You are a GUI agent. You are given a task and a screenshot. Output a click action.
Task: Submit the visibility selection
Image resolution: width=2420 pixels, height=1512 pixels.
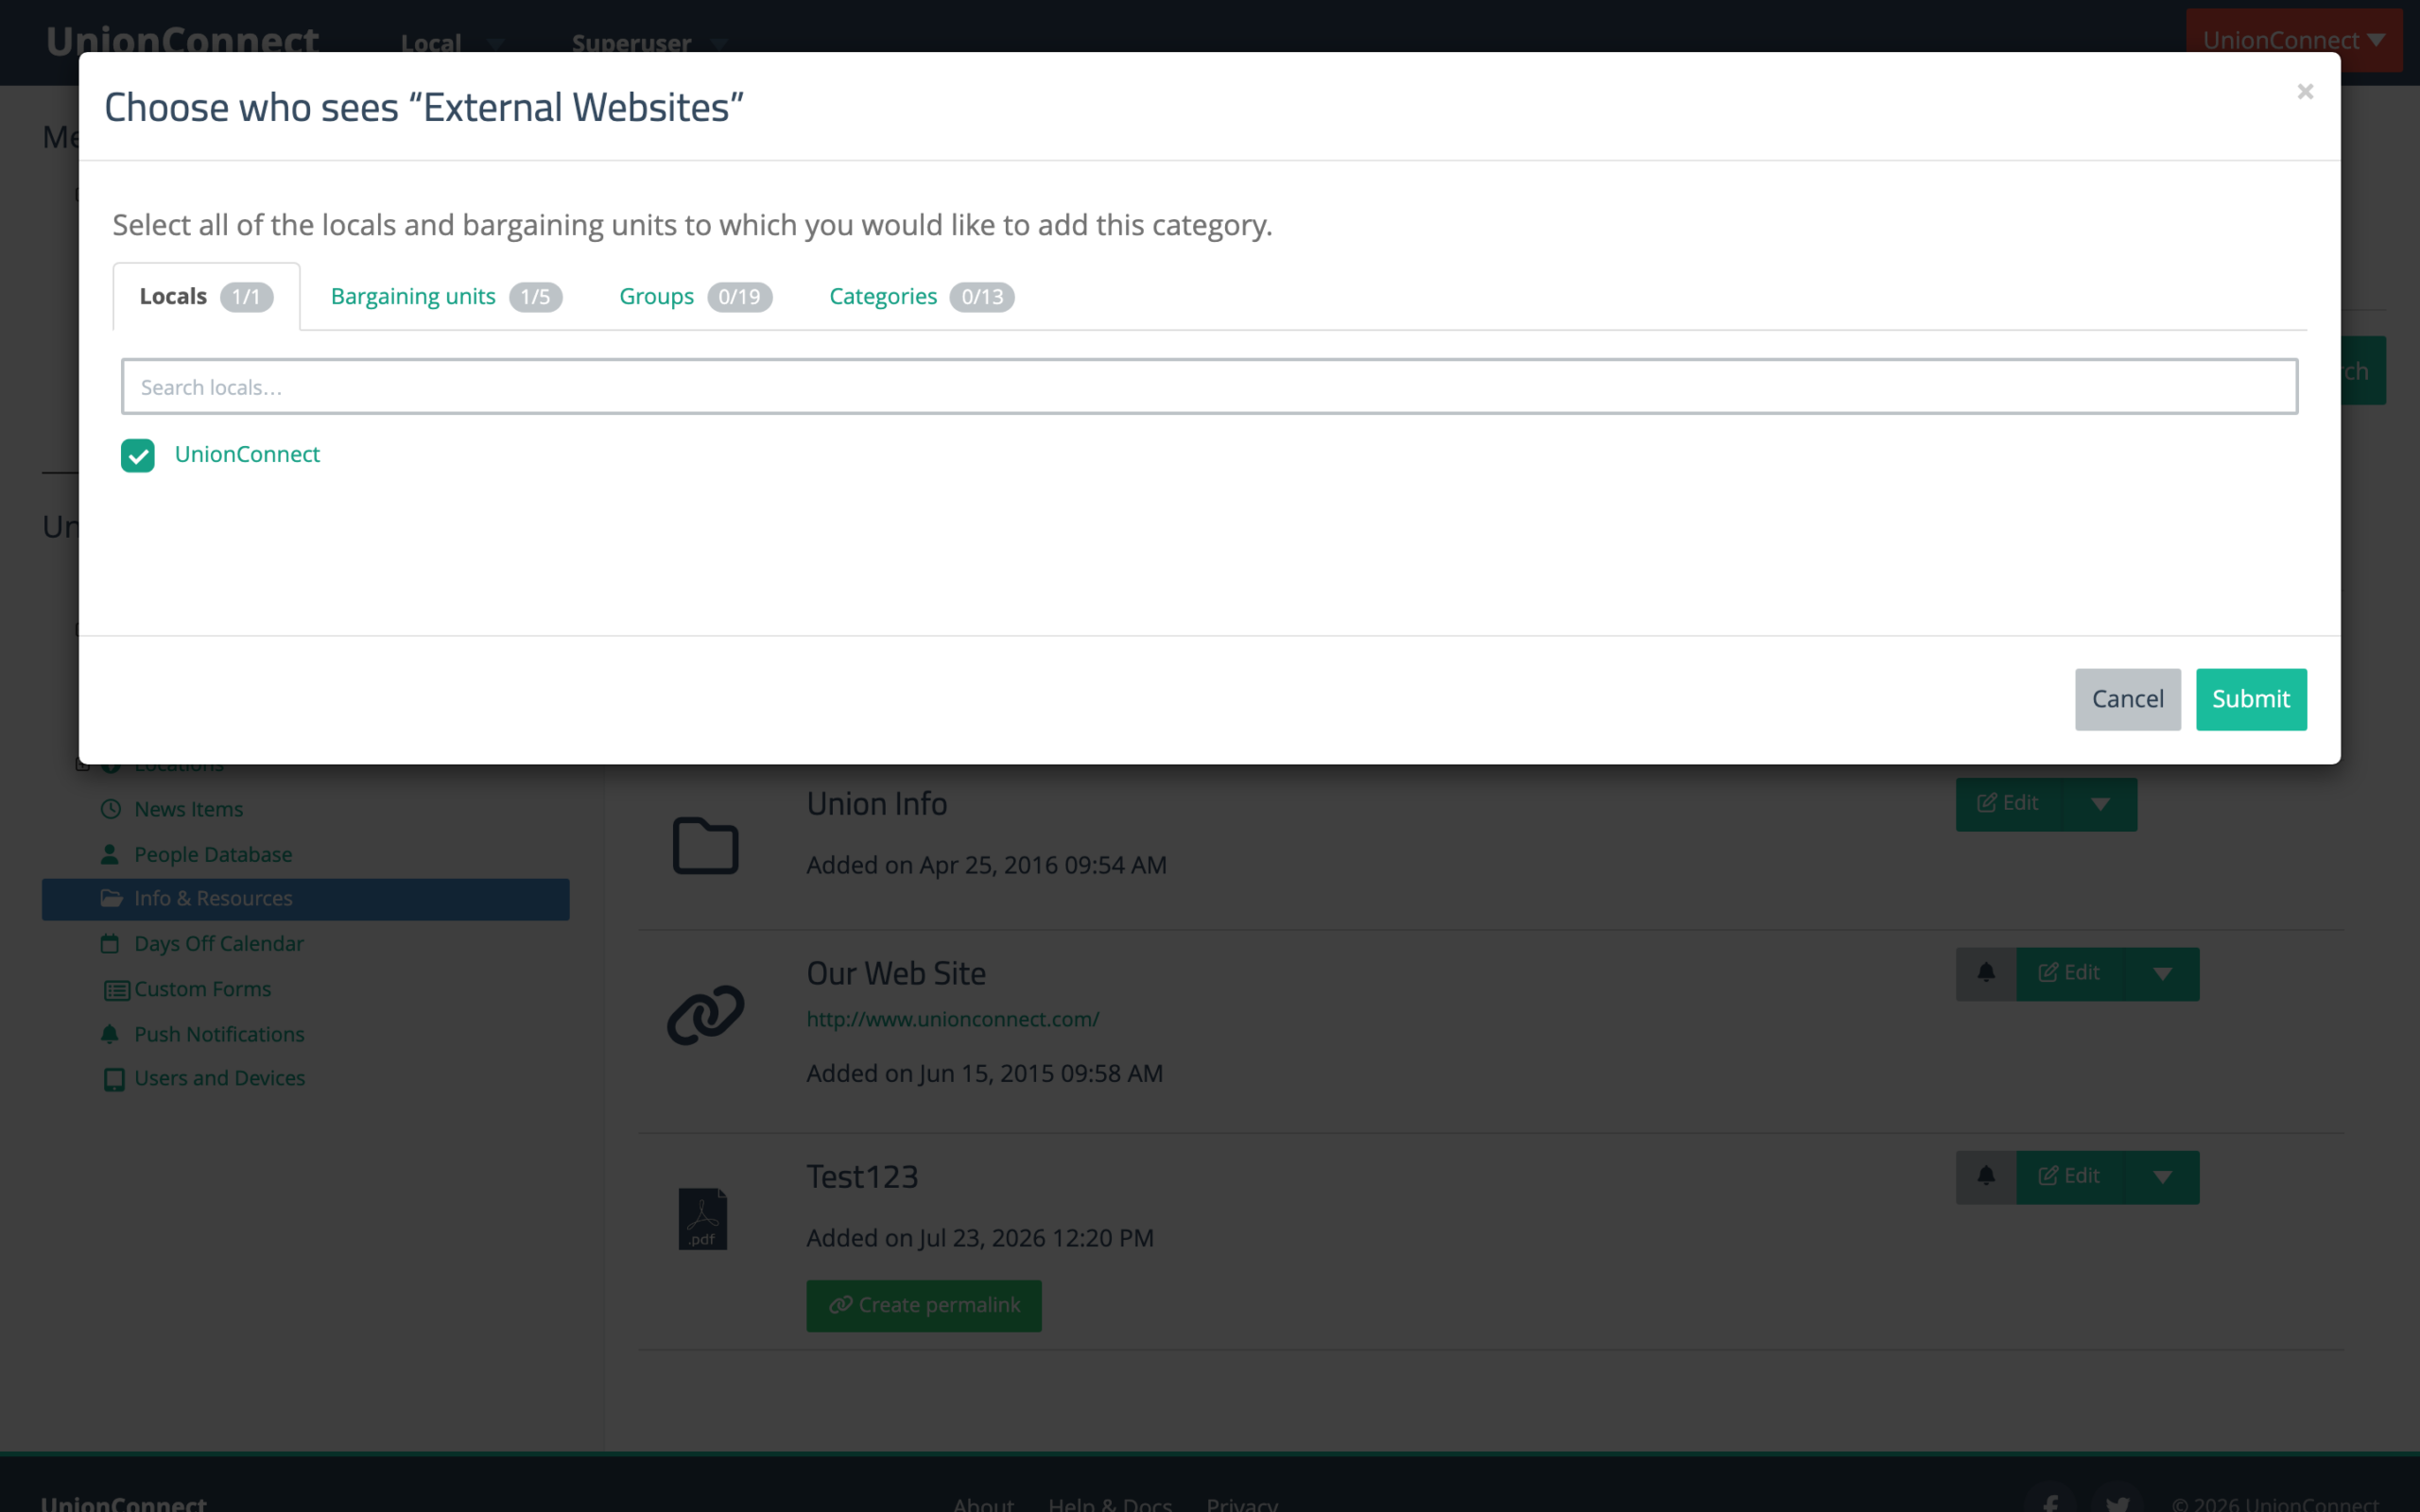coord(2251,699)
